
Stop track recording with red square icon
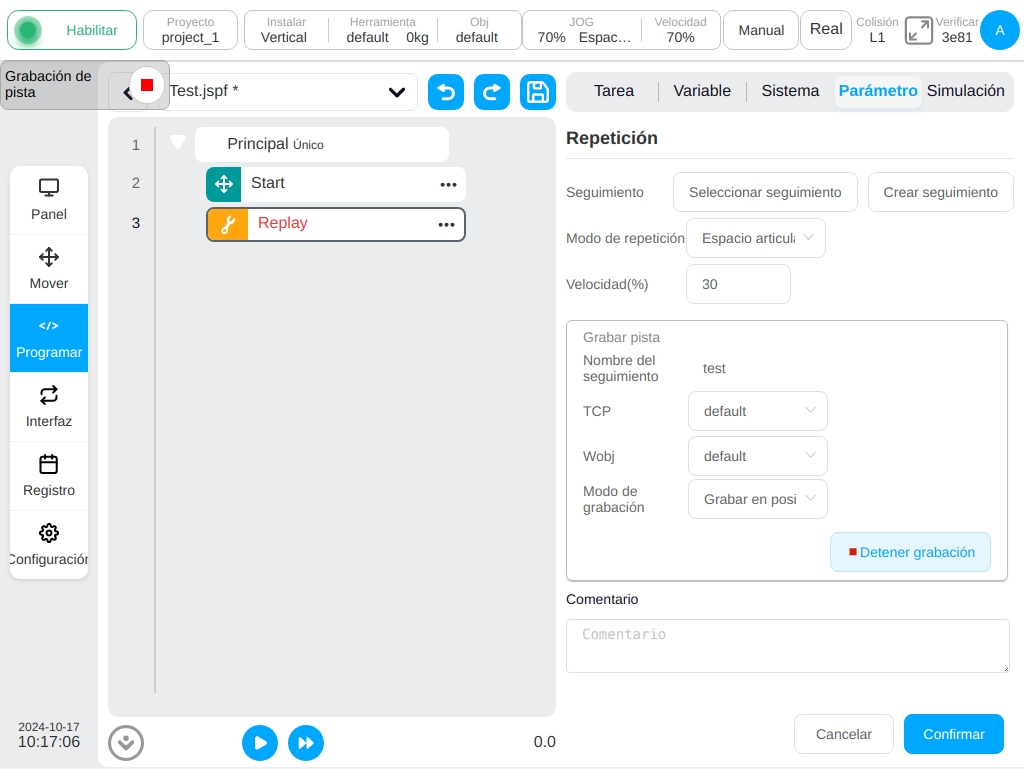(x=147, y=86)
